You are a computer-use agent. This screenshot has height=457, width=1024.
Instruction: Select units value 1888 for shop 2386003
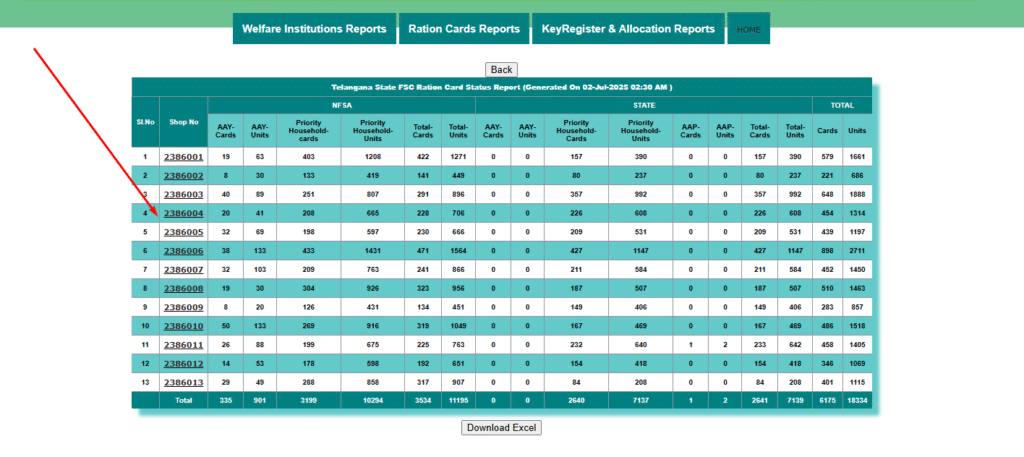tap(857, 195)
